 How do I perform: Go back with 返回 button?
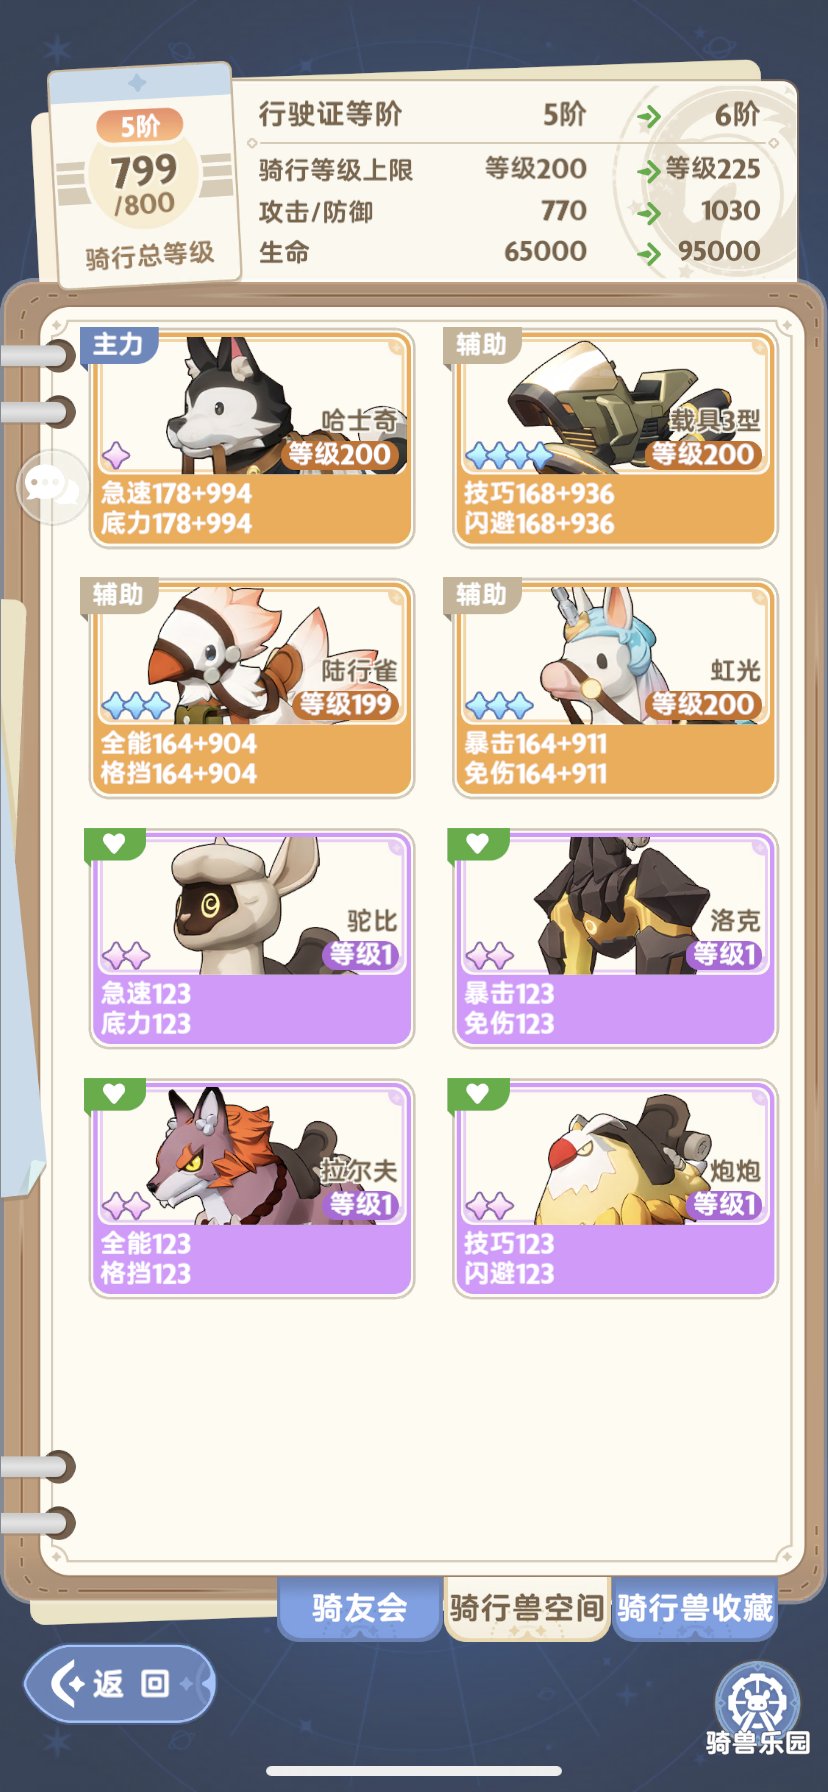(120, 1684)
